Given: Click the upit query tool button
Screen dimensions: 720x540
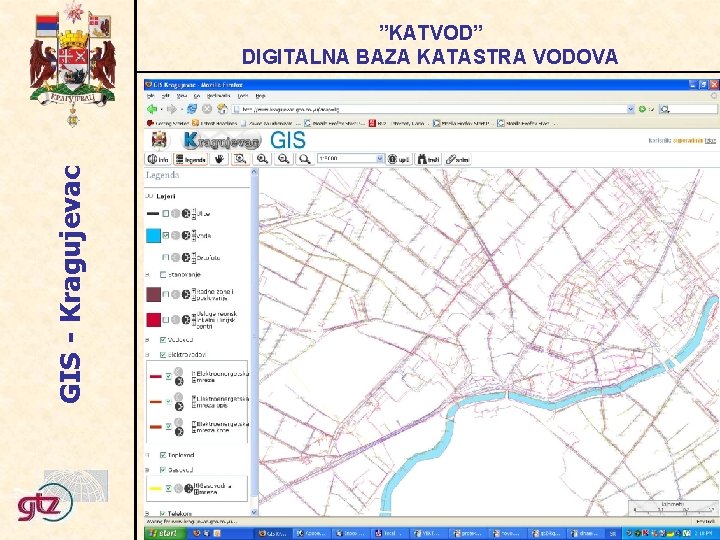Looking at the screenshot, I should [399, 159].
